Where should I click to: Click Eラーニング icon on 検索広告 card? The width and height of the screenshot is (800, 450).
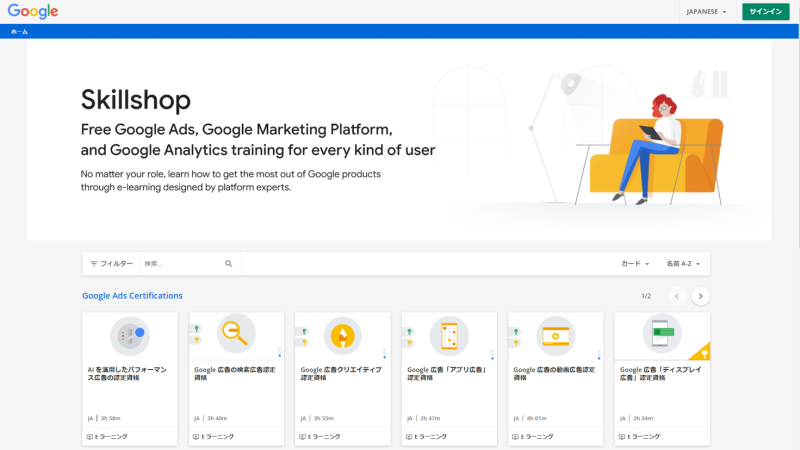(196, 437)
